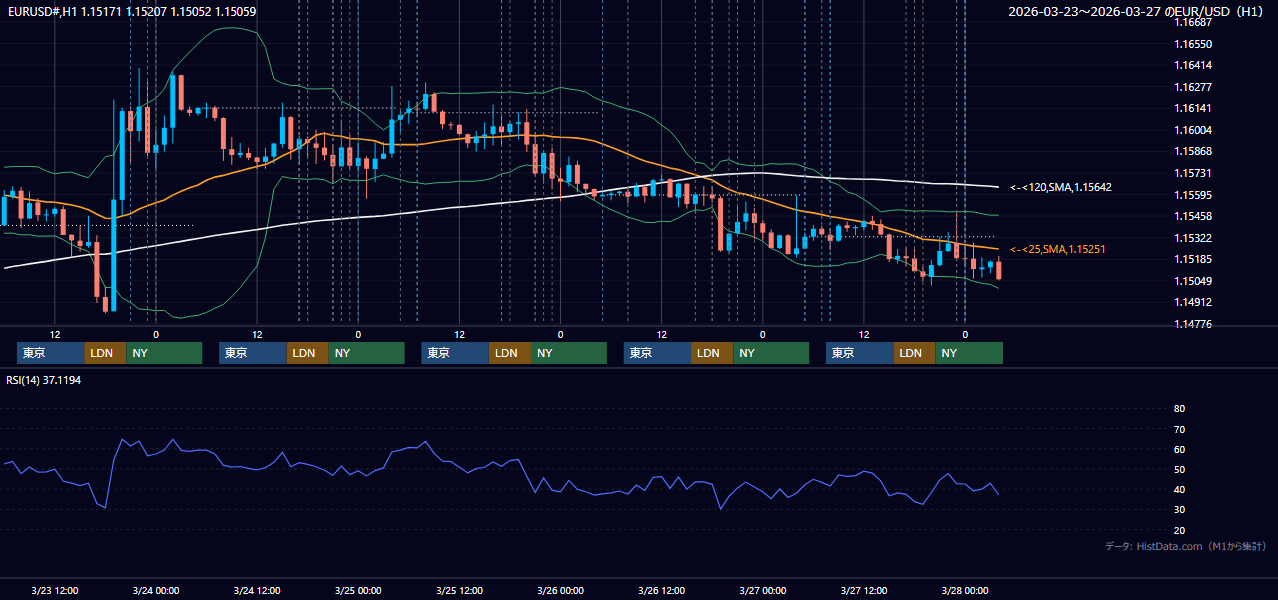Pick the 3/26 12:00 time axis label
The width and height of the screenshot is (1278, 600).
[x=661, y=590]
